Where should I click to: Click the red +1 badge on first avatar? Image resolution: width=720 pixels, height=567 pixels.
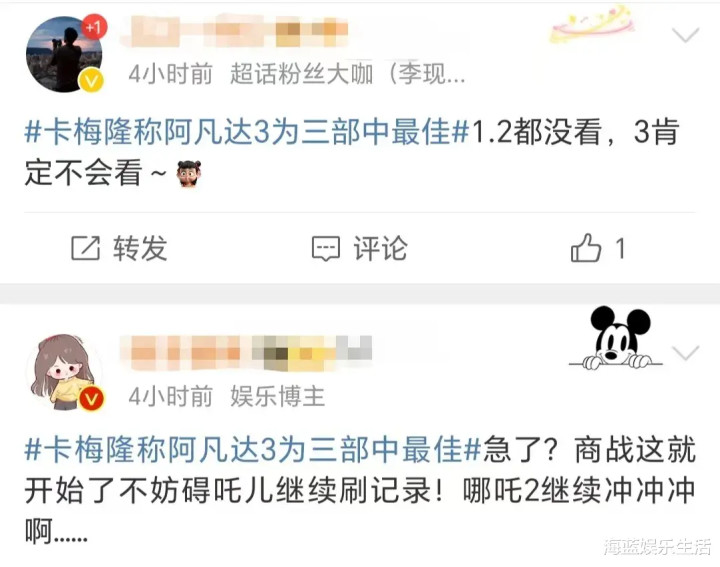94,27
